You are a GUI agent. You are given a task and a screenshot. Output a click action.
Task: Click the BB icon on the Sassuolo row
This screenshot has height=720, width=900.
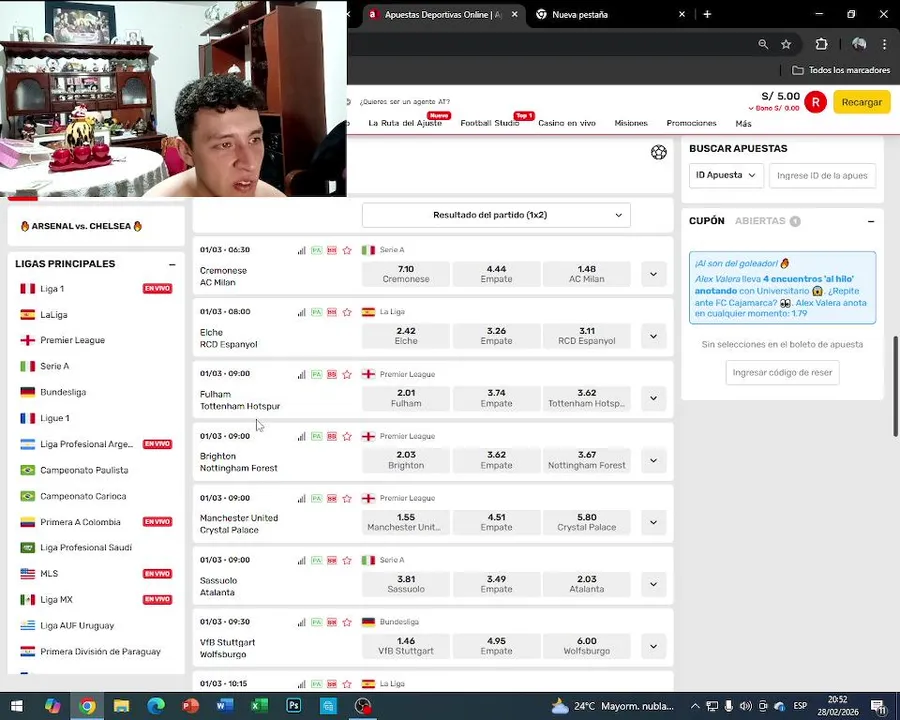pyautogui.click(x=332, y=560)
